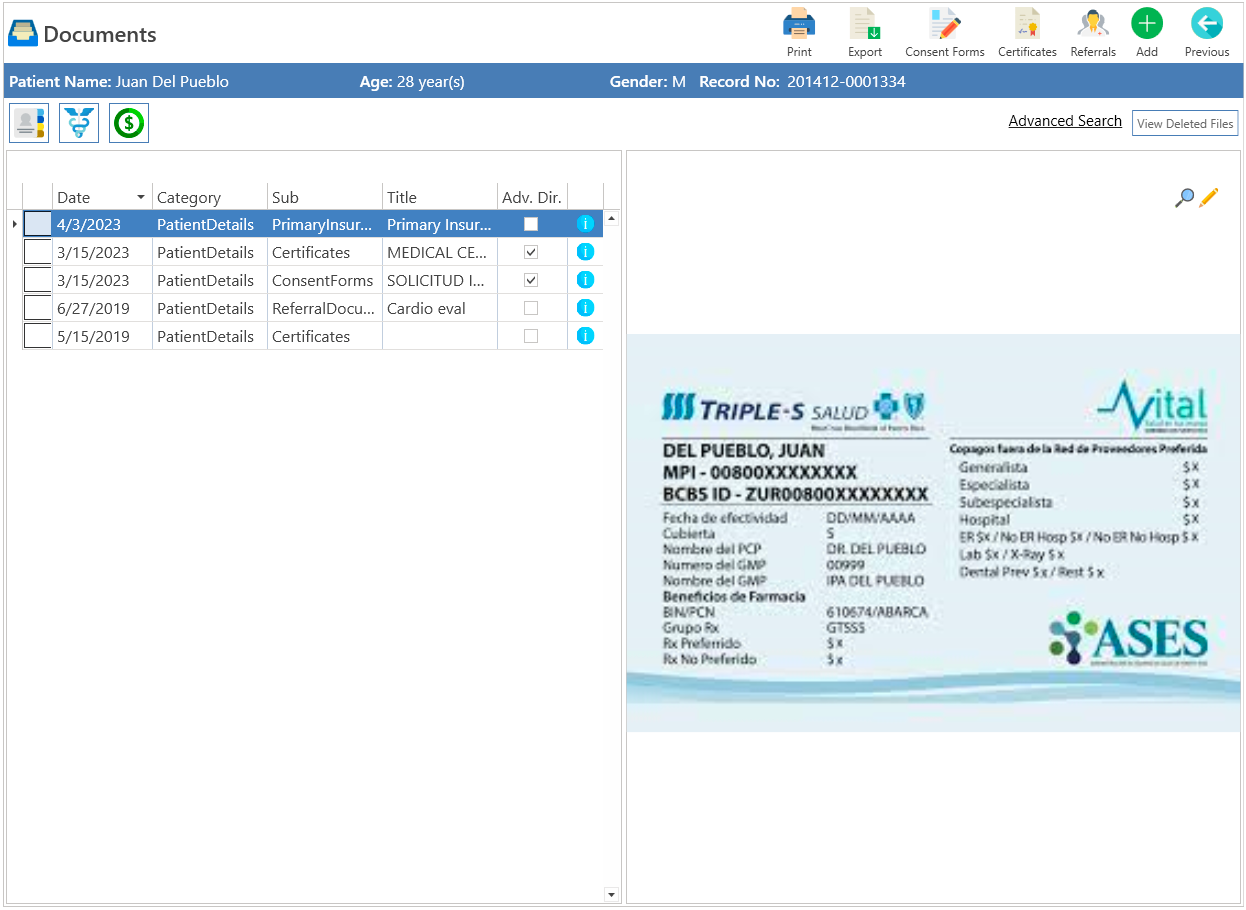Sort by the Title column header
Image resolution: width=1246 pixels, height=910 pixels.
click(x=440, y=197)
